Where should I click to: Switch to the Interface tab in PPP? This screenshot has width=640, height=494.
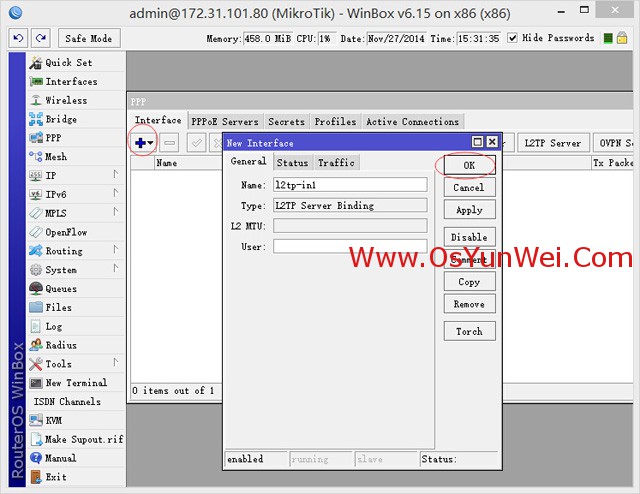pyautogui.click(x=158, y=120)
